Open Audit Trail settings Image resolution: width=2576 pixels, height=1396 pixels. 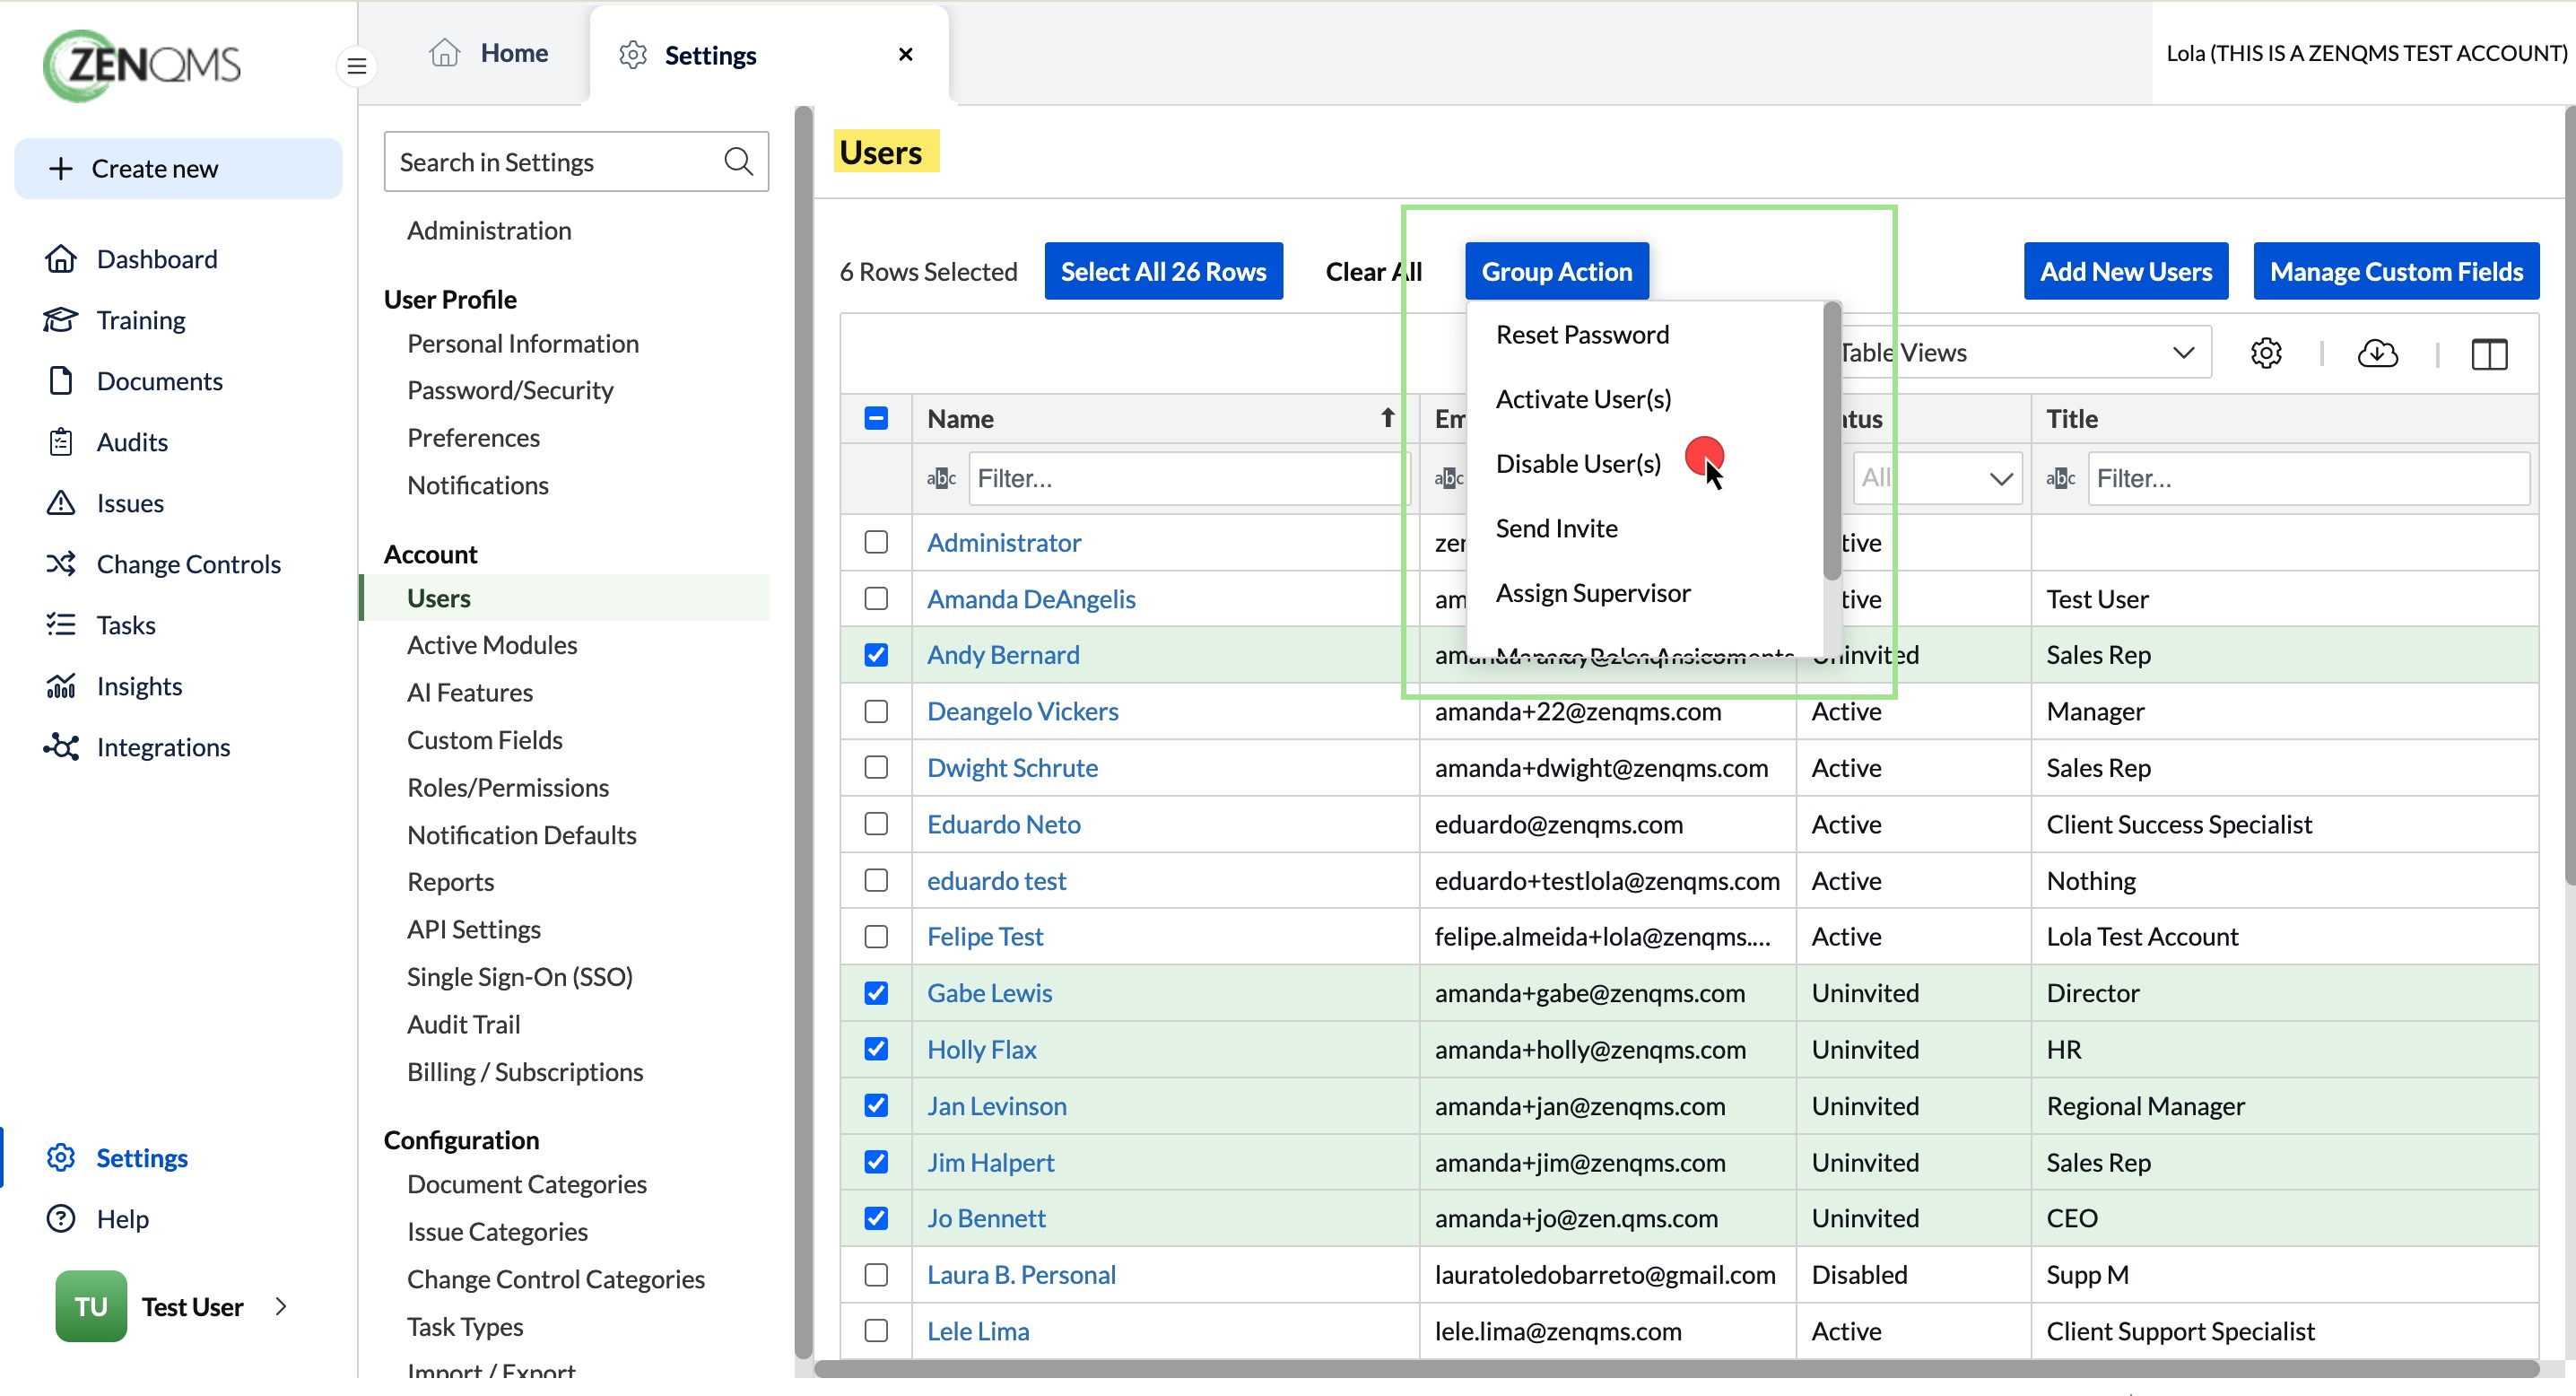(x=463, y=1024)
